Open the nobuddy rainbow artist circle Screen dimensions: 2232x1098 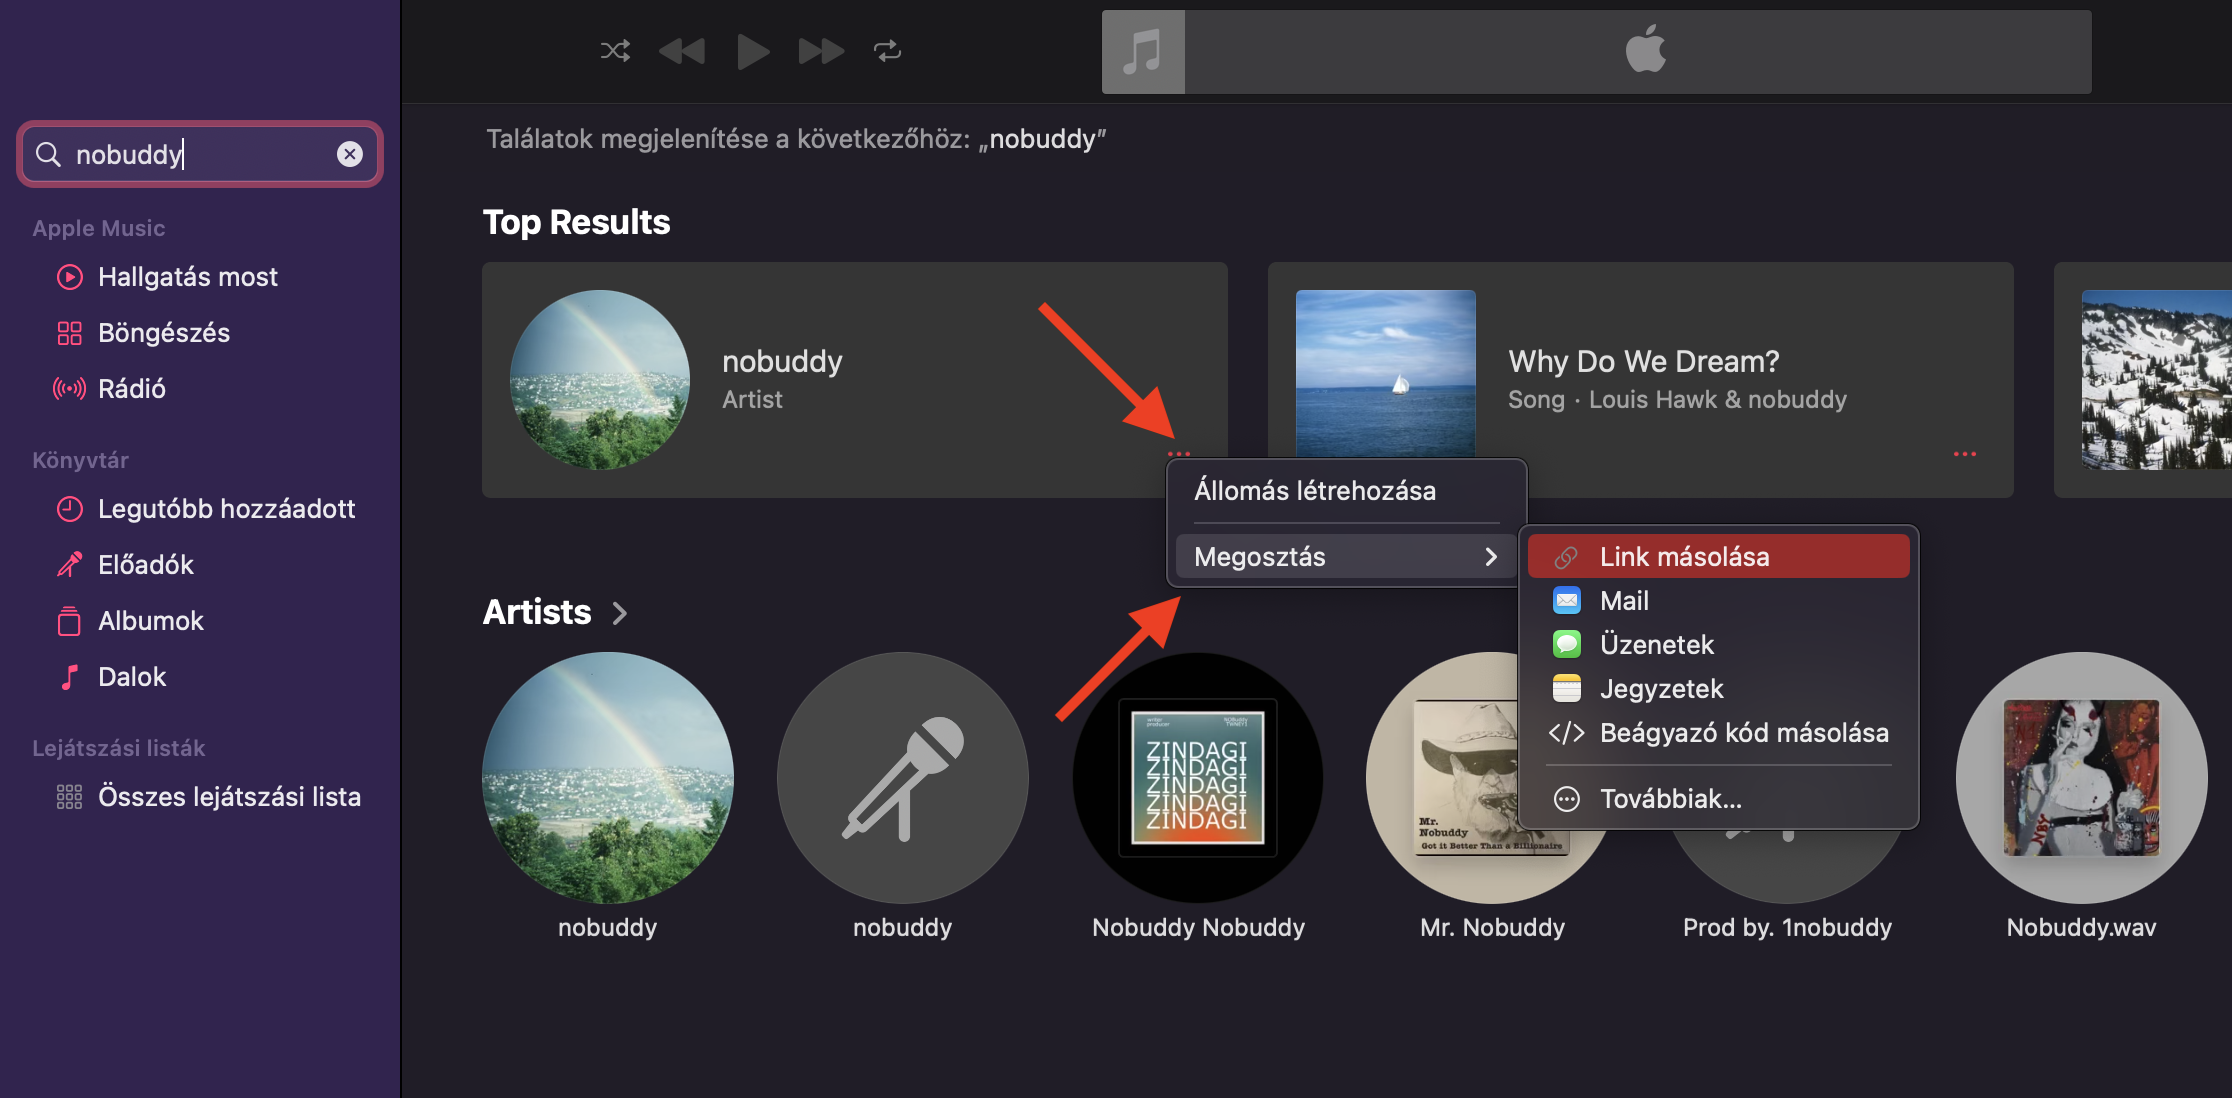tap(608, 778)
